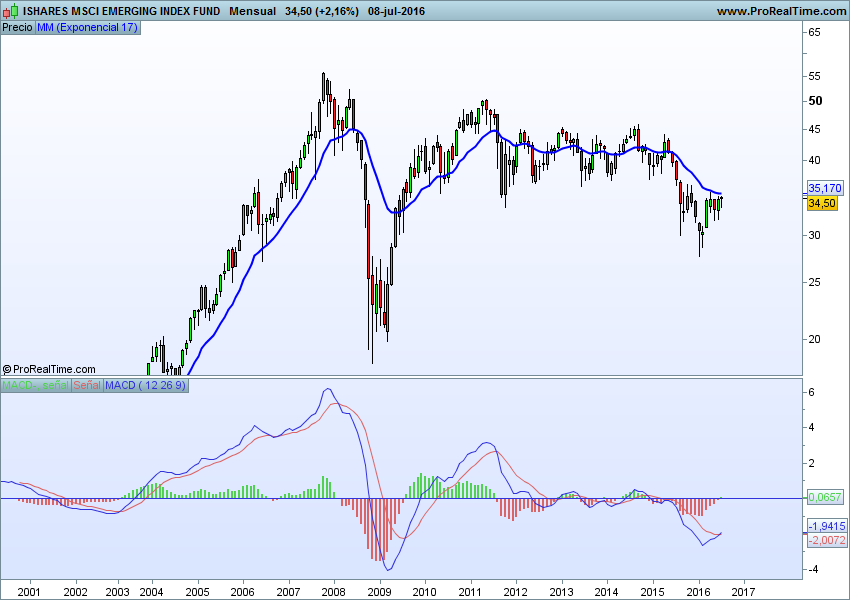Open the MM (Exponencial 17) indicator label
This screenshot has width=850, height=600.
[87, 27]
